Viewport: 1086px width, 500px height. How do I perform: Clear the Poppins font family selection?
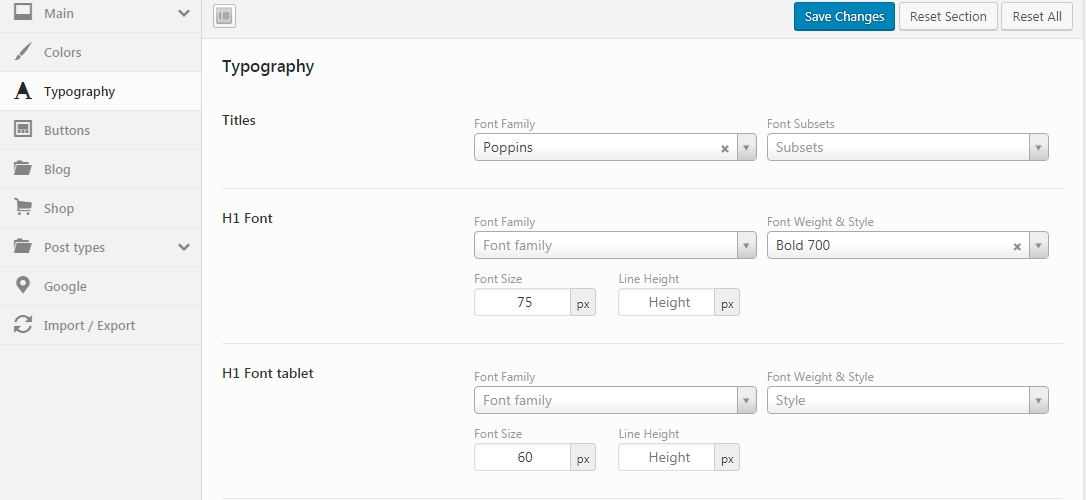725,148
